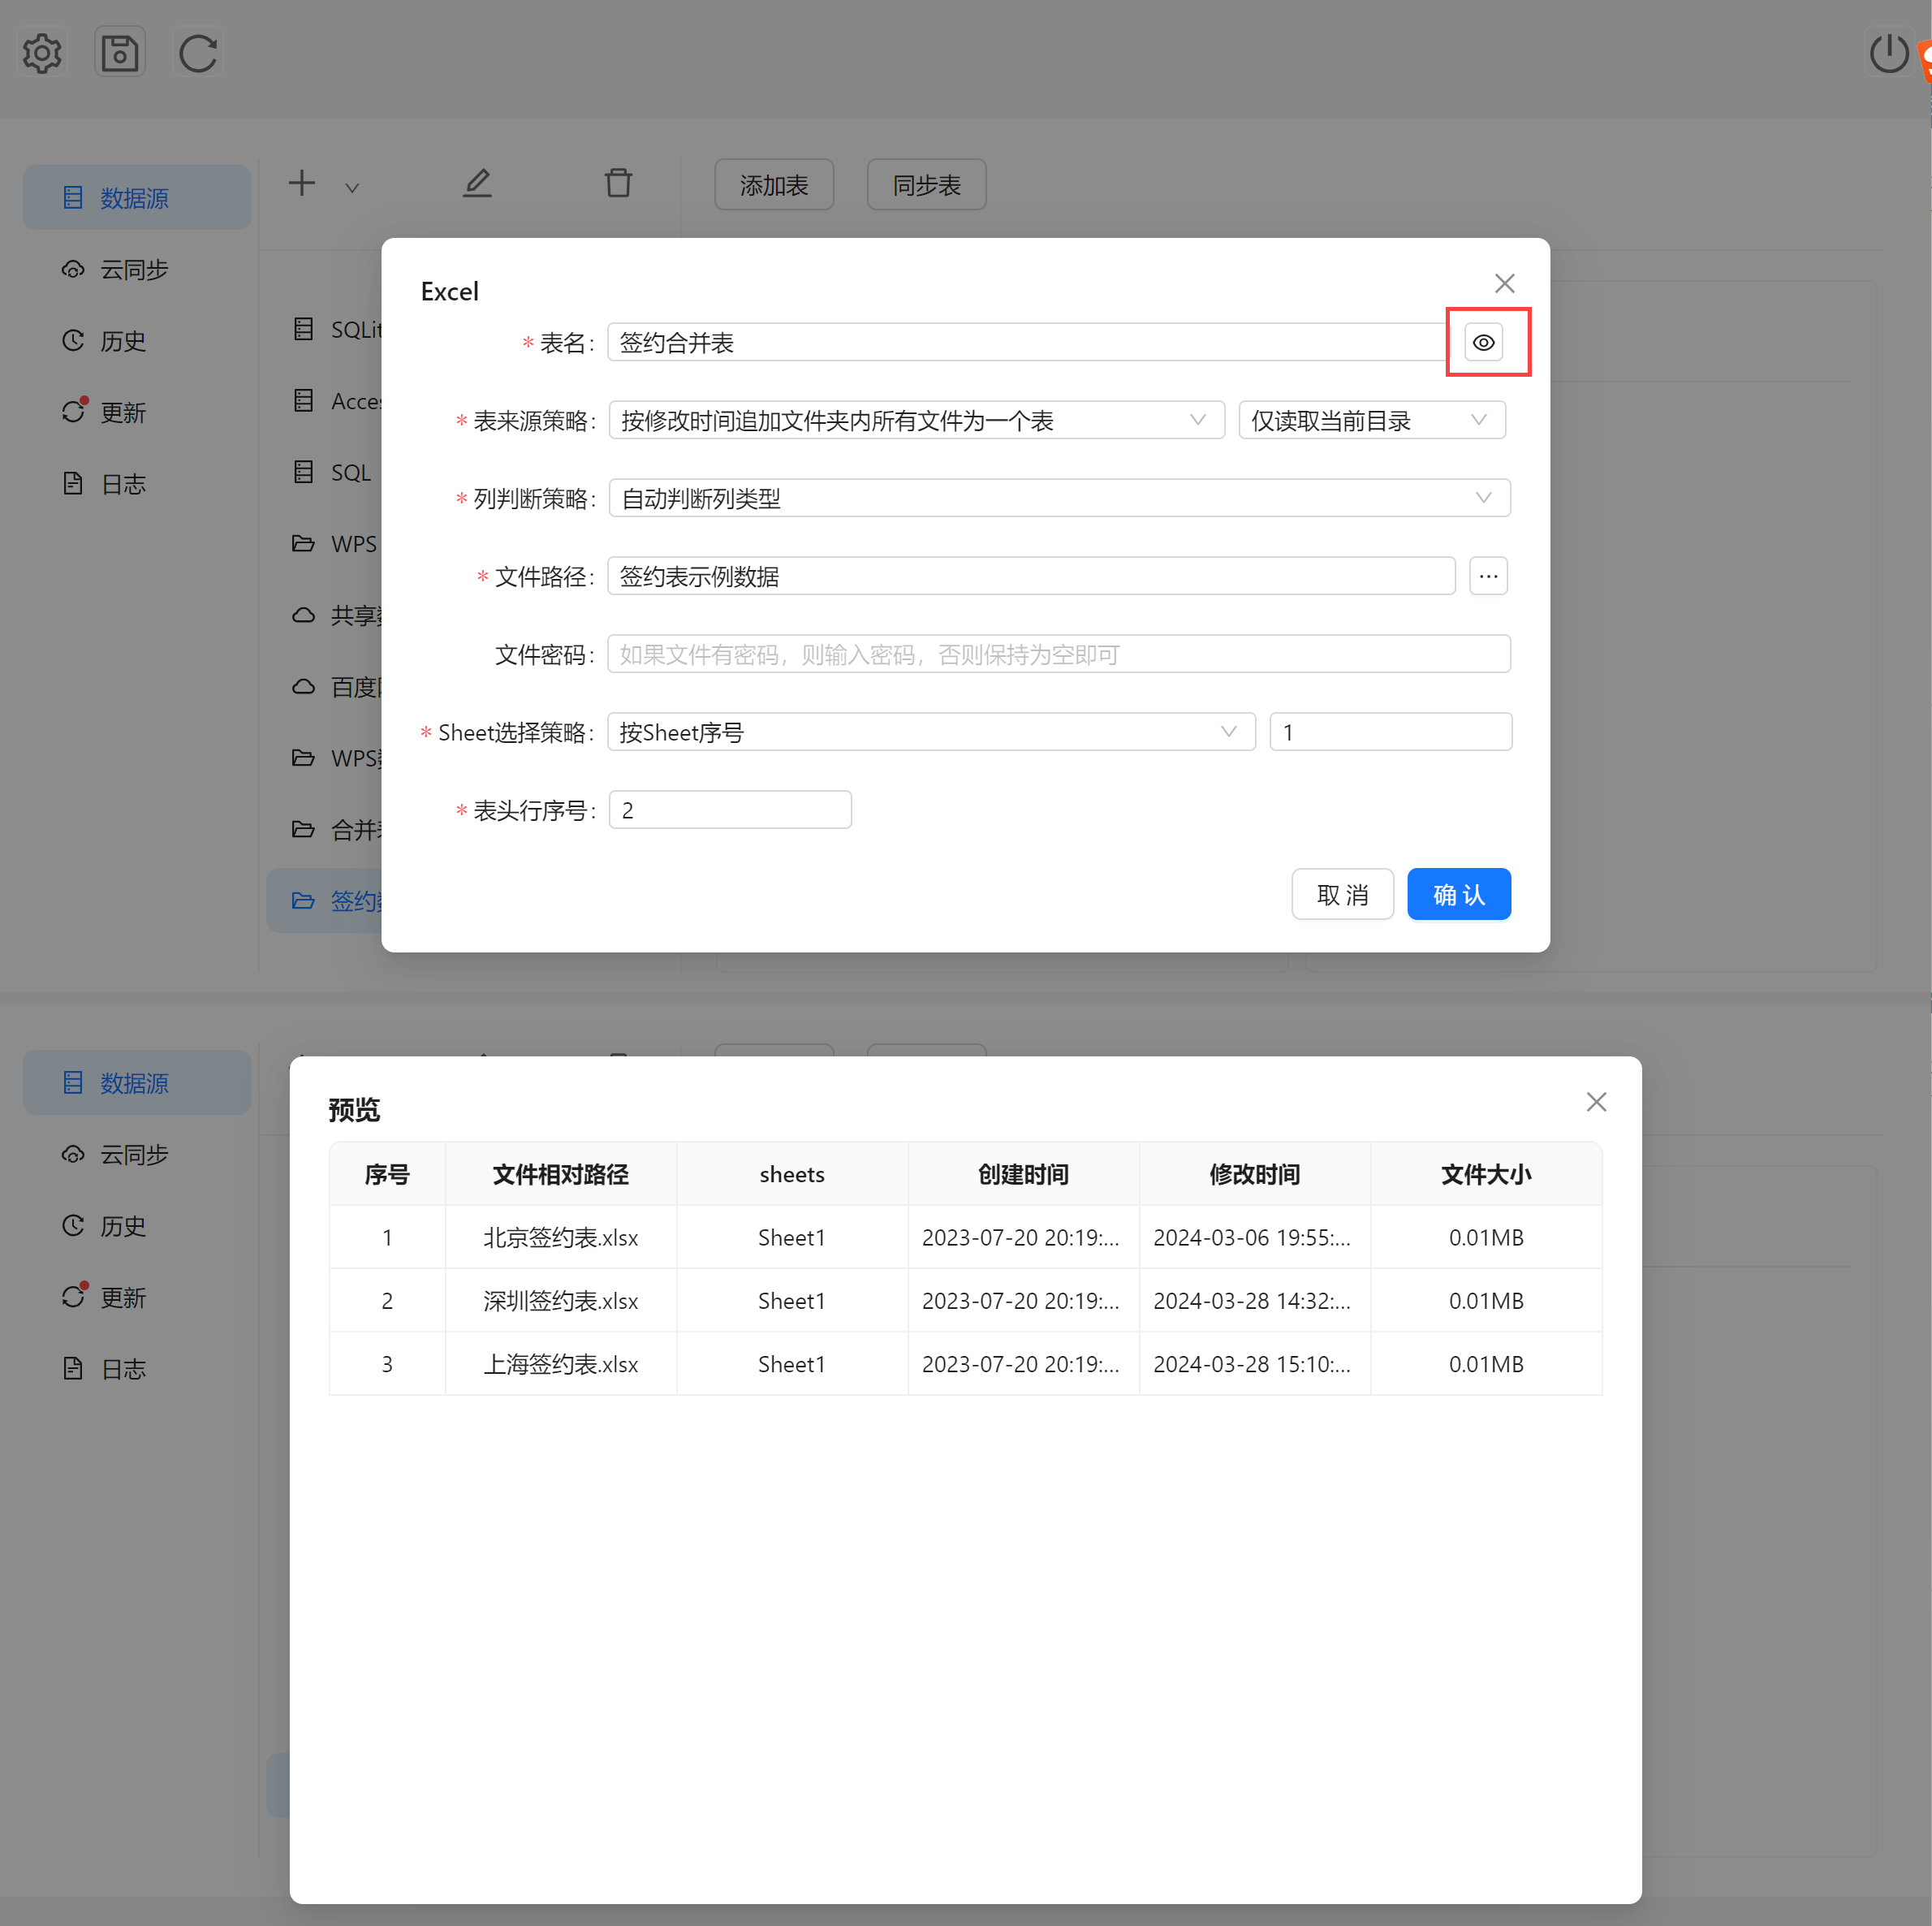Screen dimensions: 1932x1926
Task: Click the 文件密码 input field
Action: [x=1058, y=654]
